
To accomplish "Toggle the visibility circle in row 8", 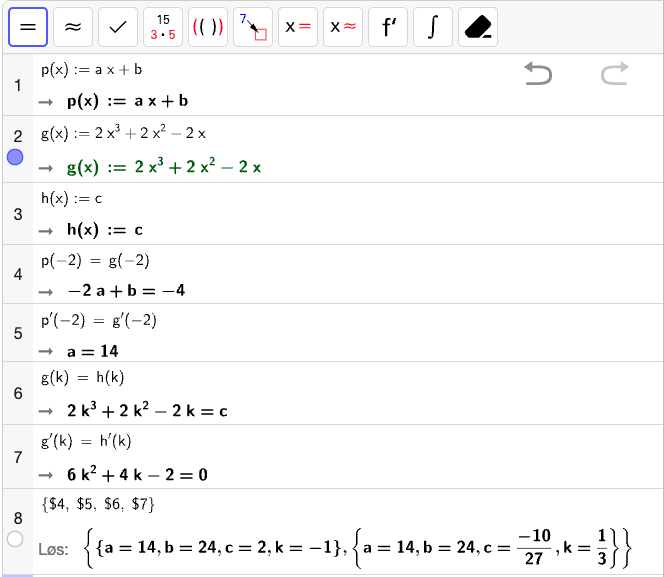I will 15,539.
